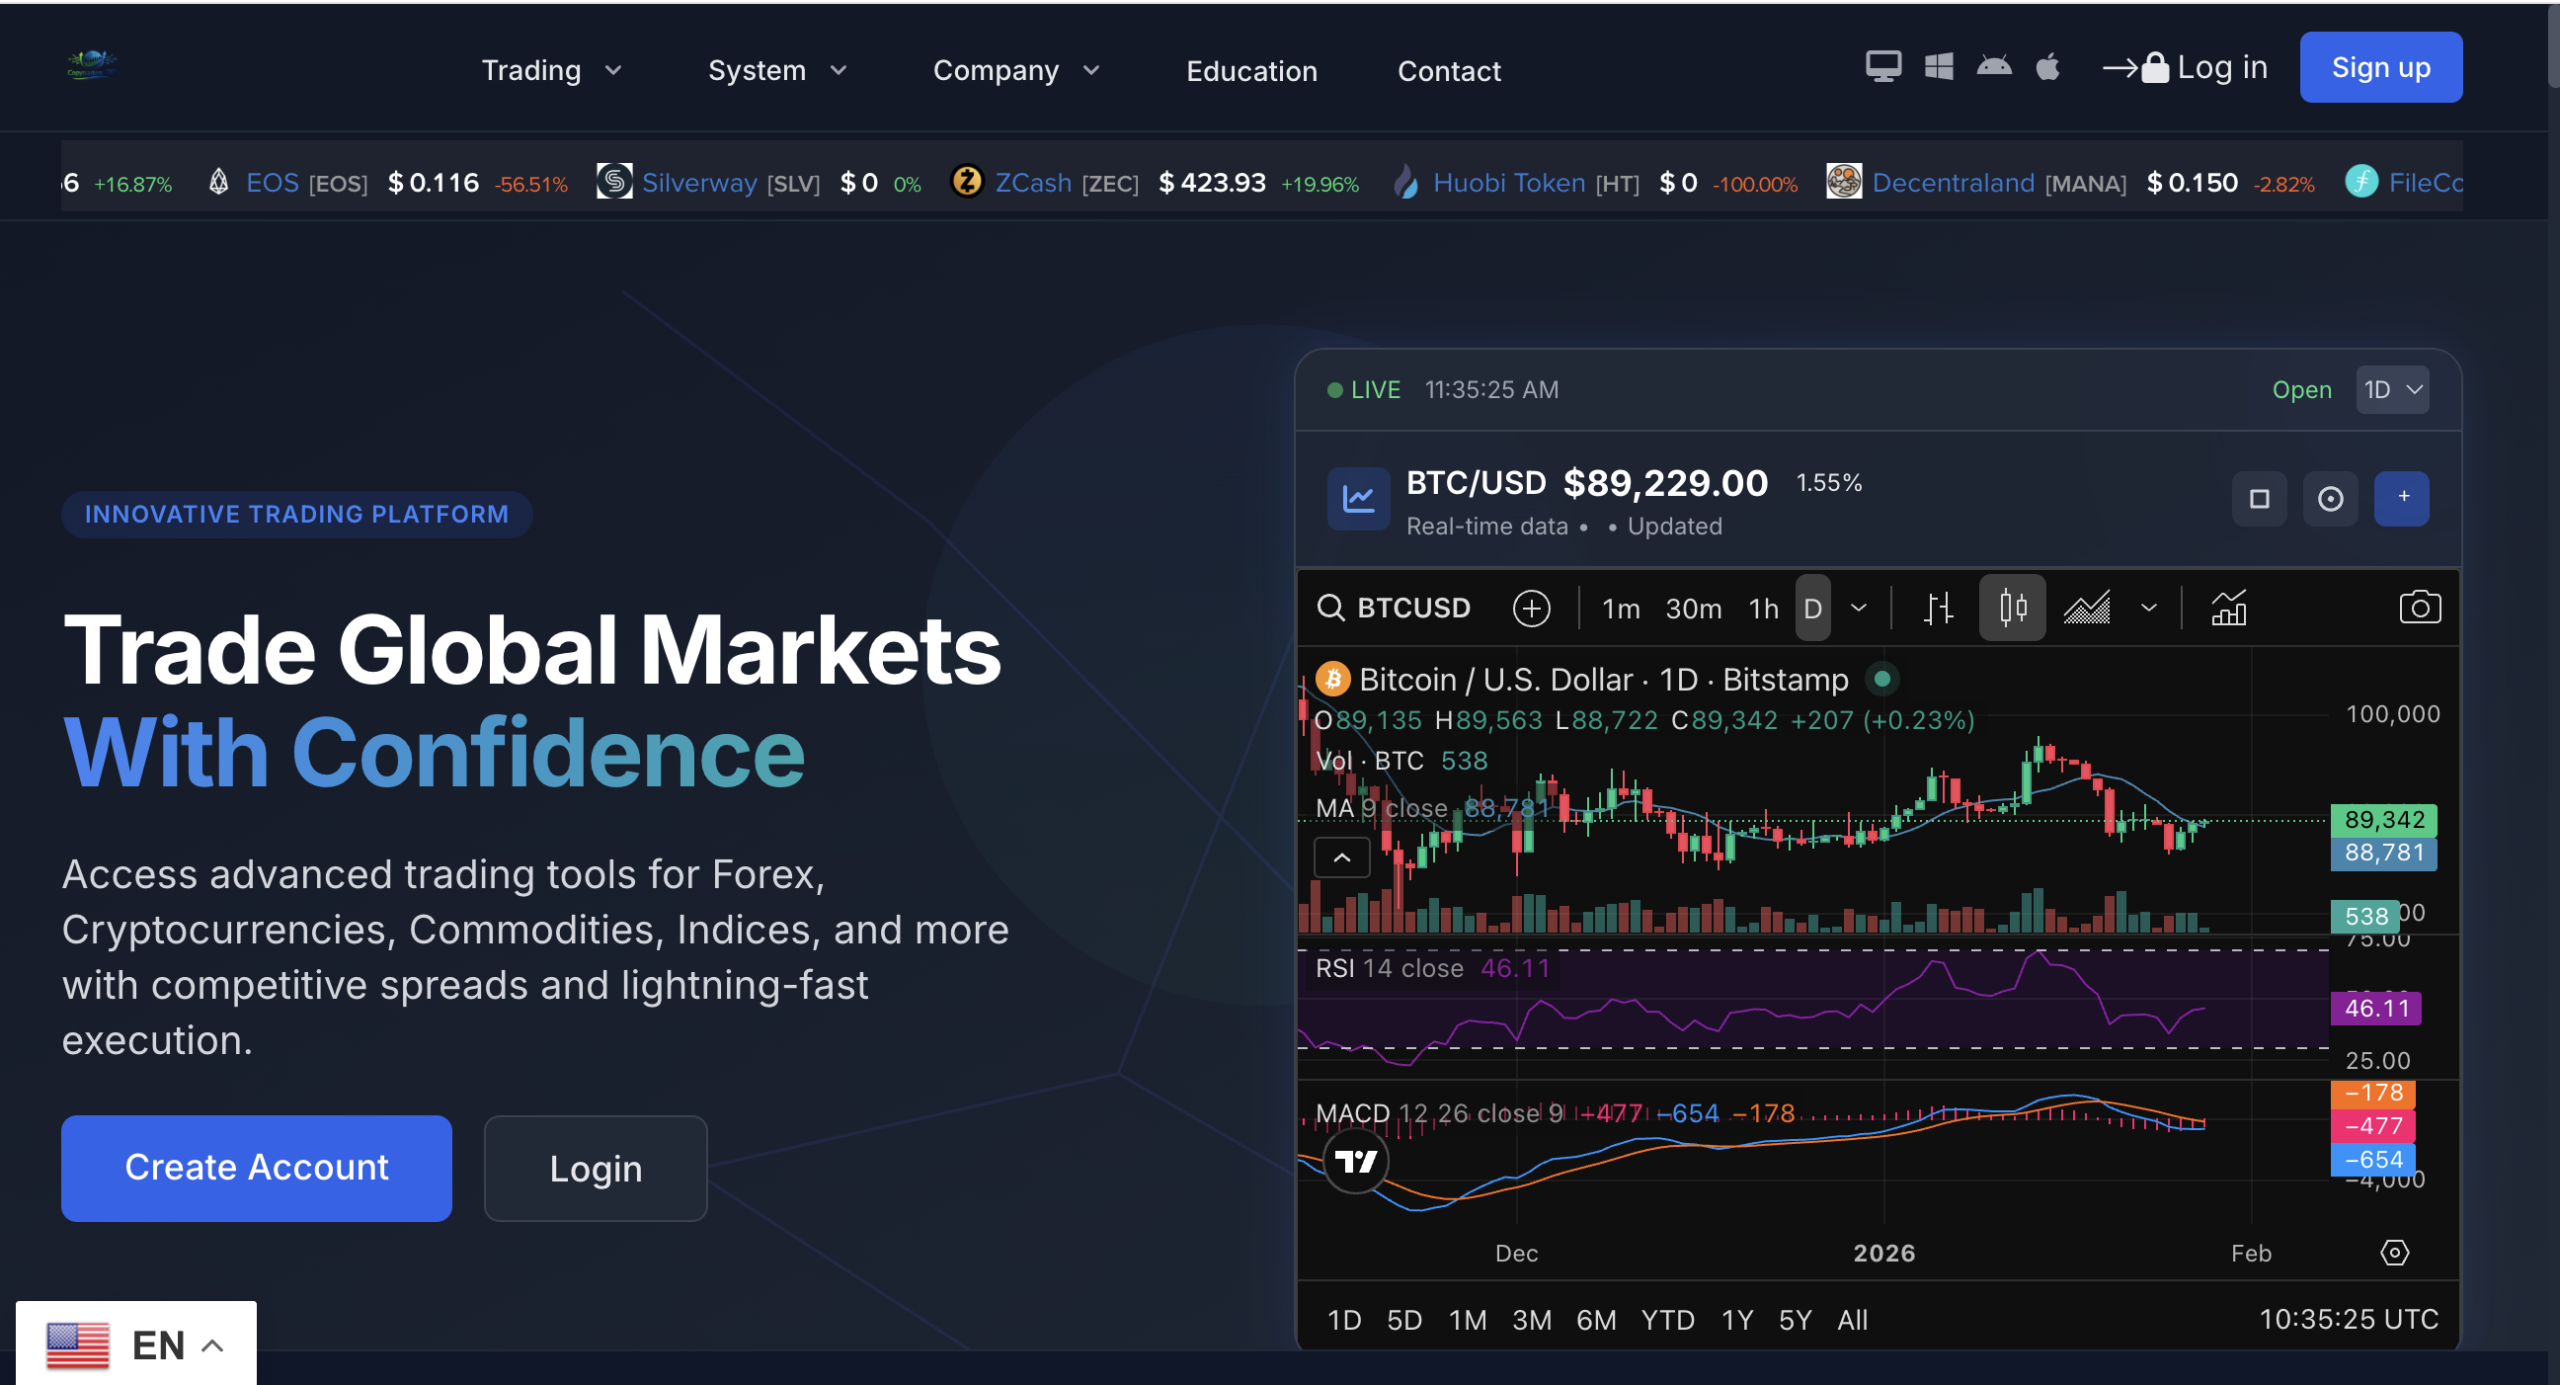Click the TradingView logo badge
The height and width of the screenshot is (1385, 2560).
pos(1355,1161)
